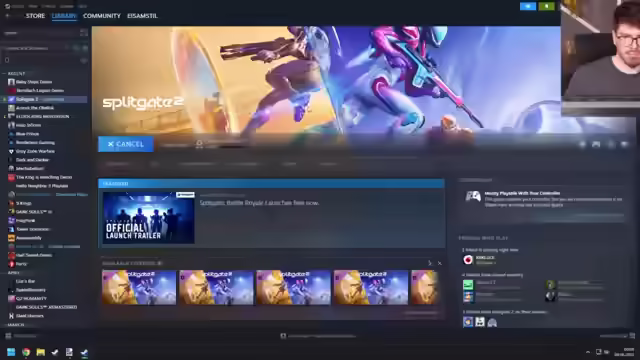Select Tower Dominion in library list
Screen dimensions: 640x360
33,229
